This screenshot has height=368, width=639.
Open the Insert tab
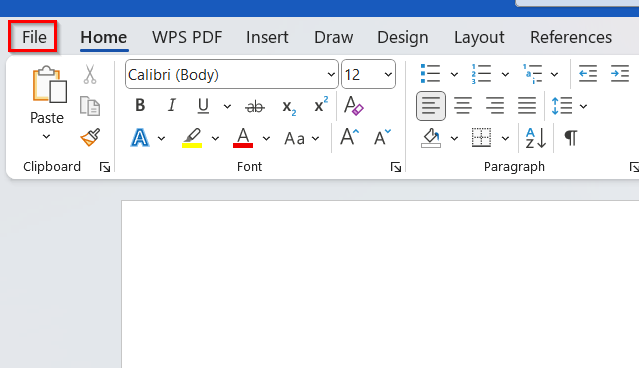pyautogui.click(x=267, y=37)
